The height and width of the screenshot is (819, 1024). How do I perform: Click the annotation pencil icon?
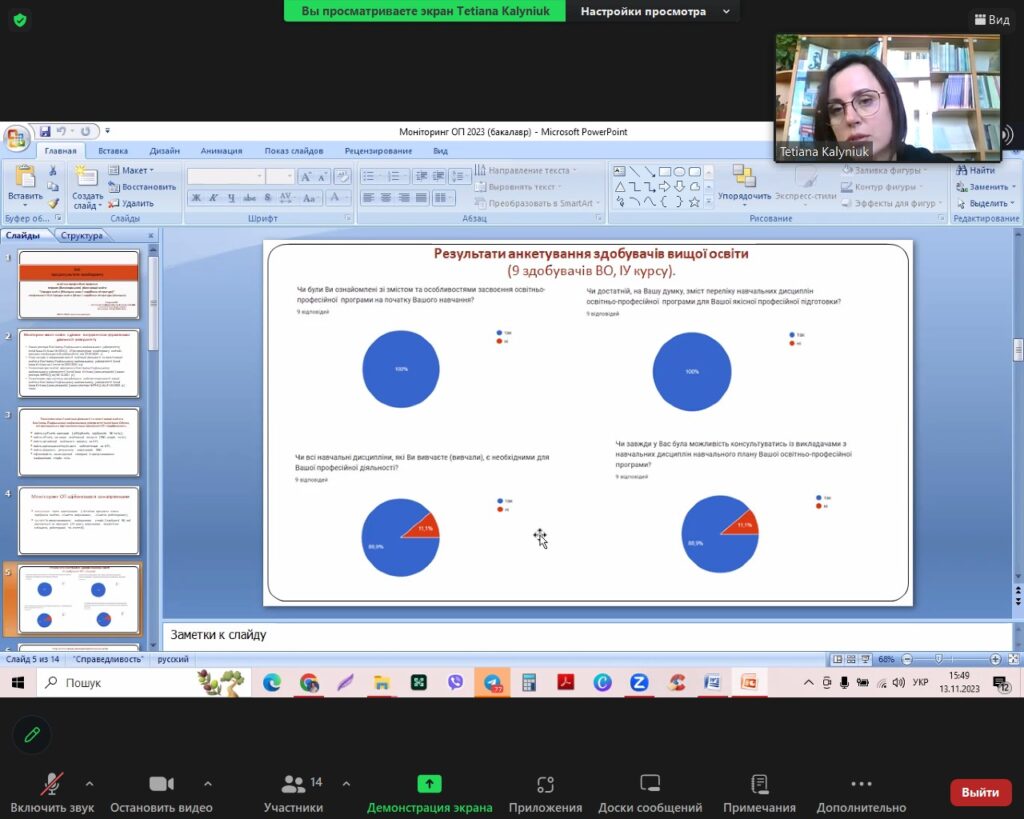pos(32,735)
